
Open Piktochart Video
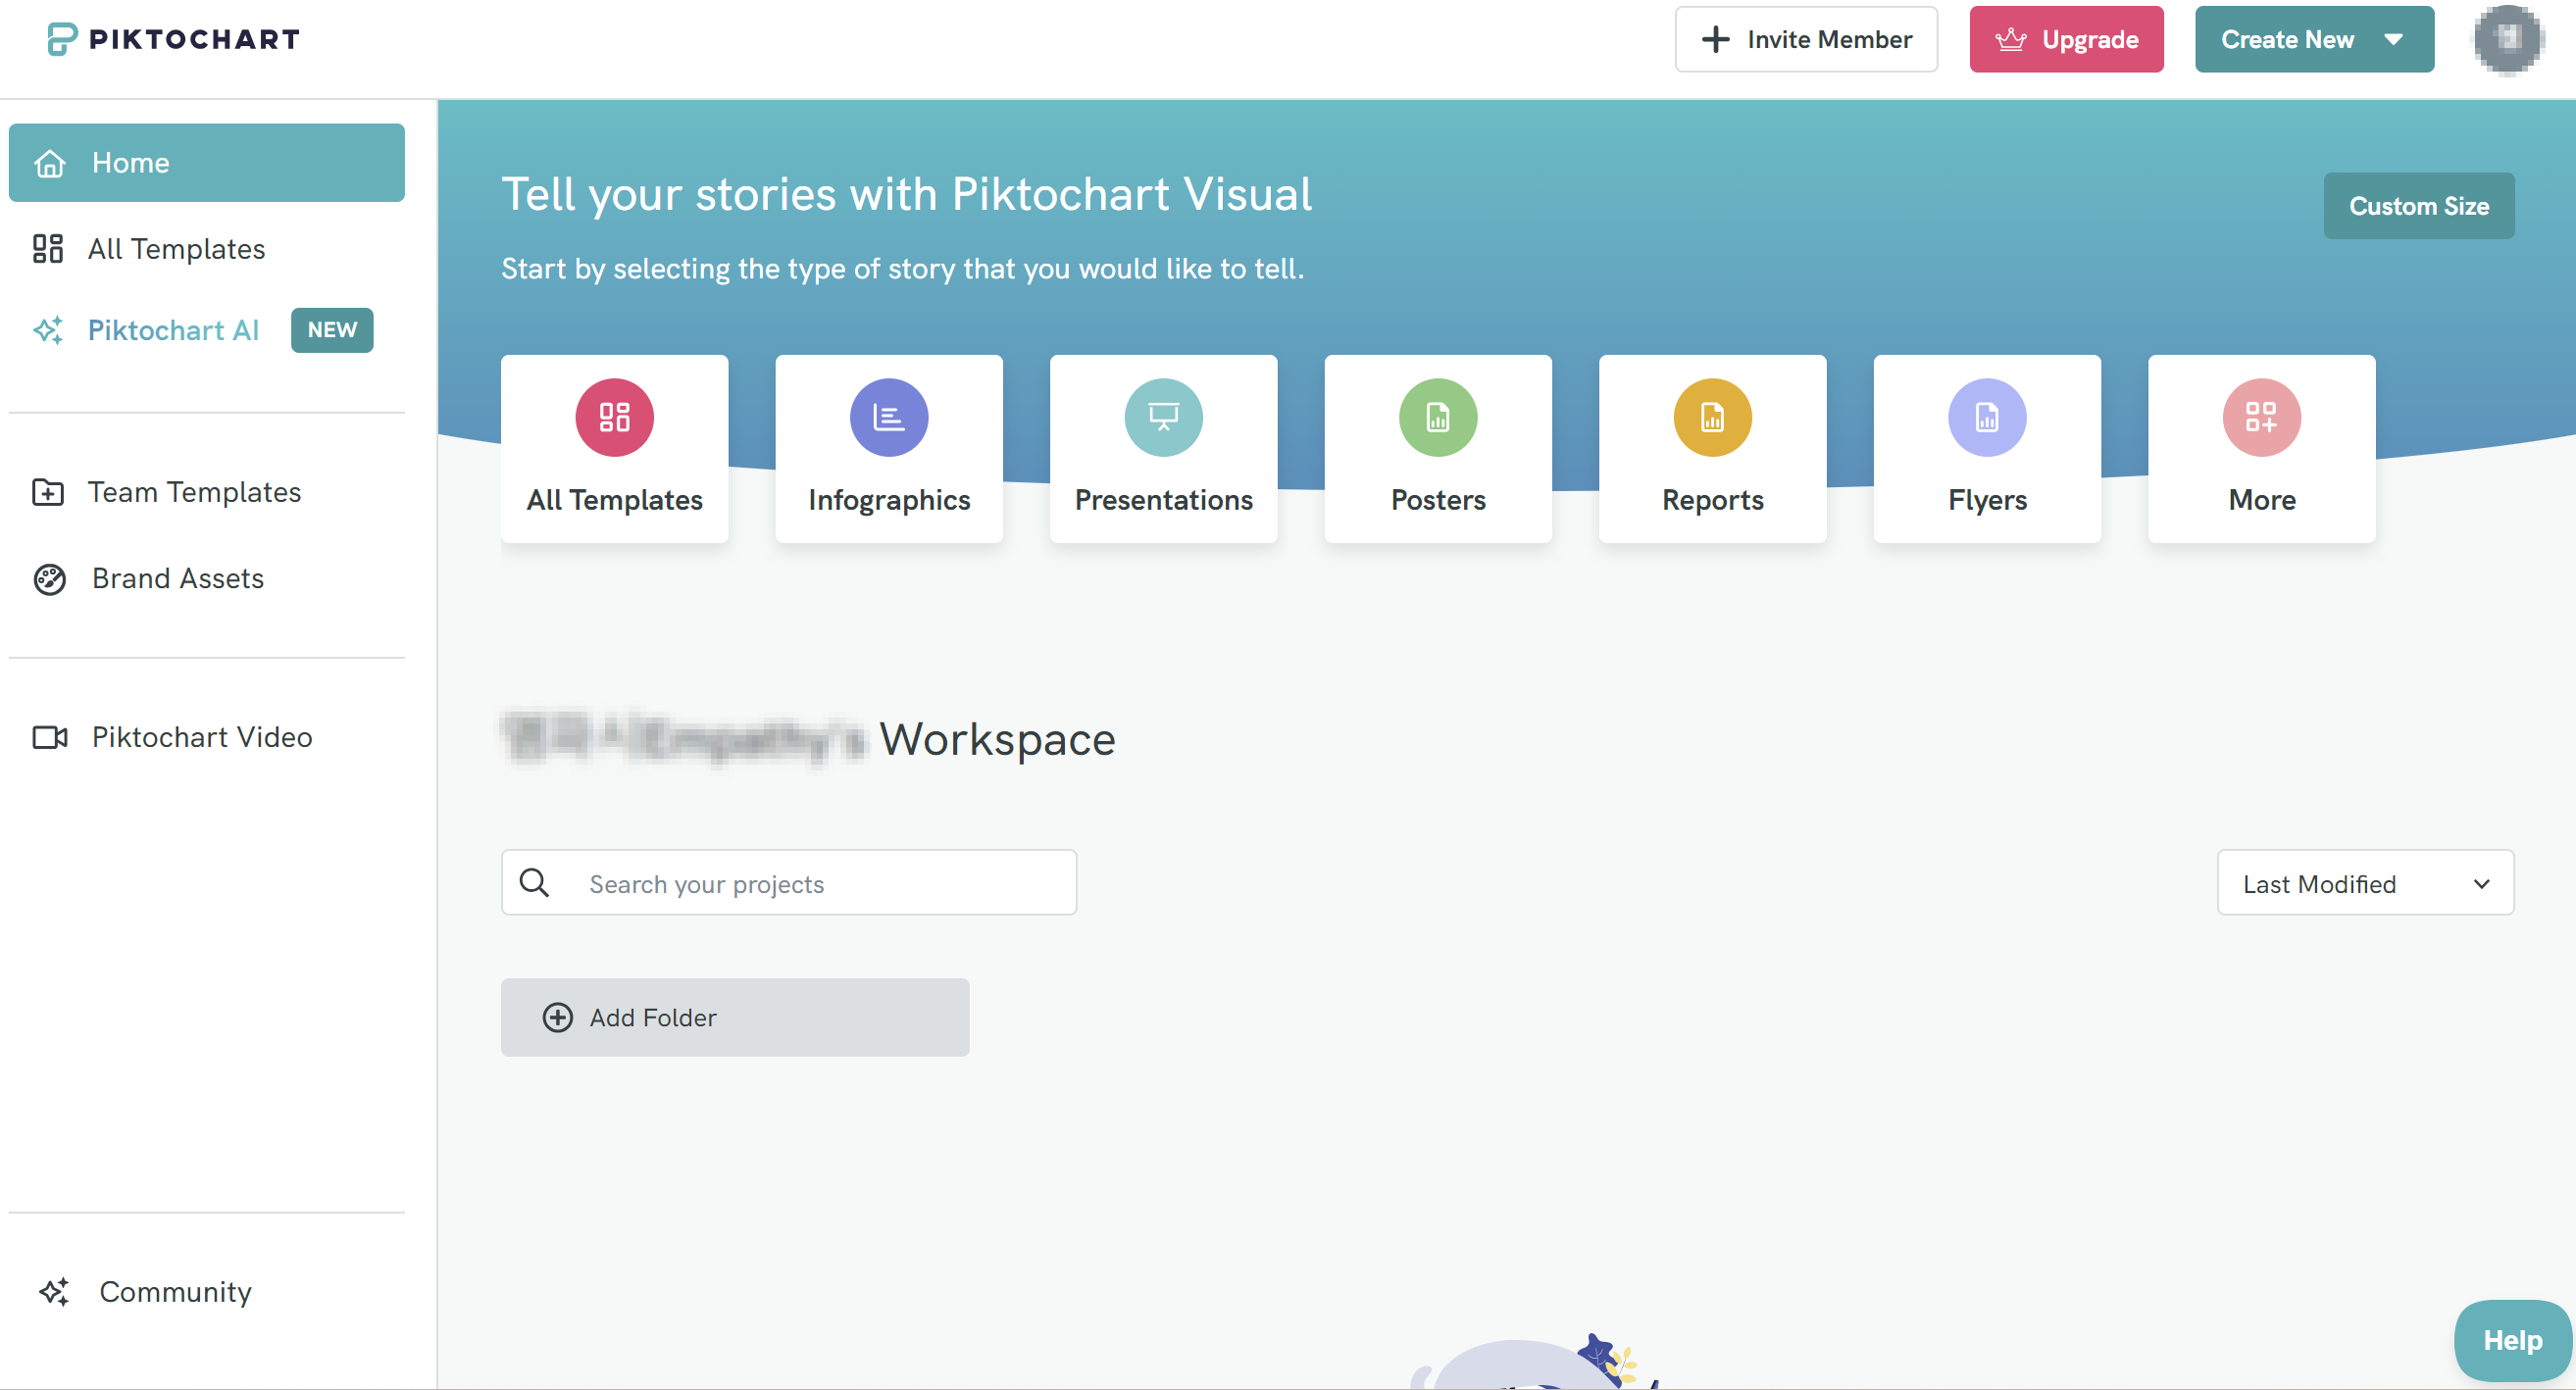202,737
